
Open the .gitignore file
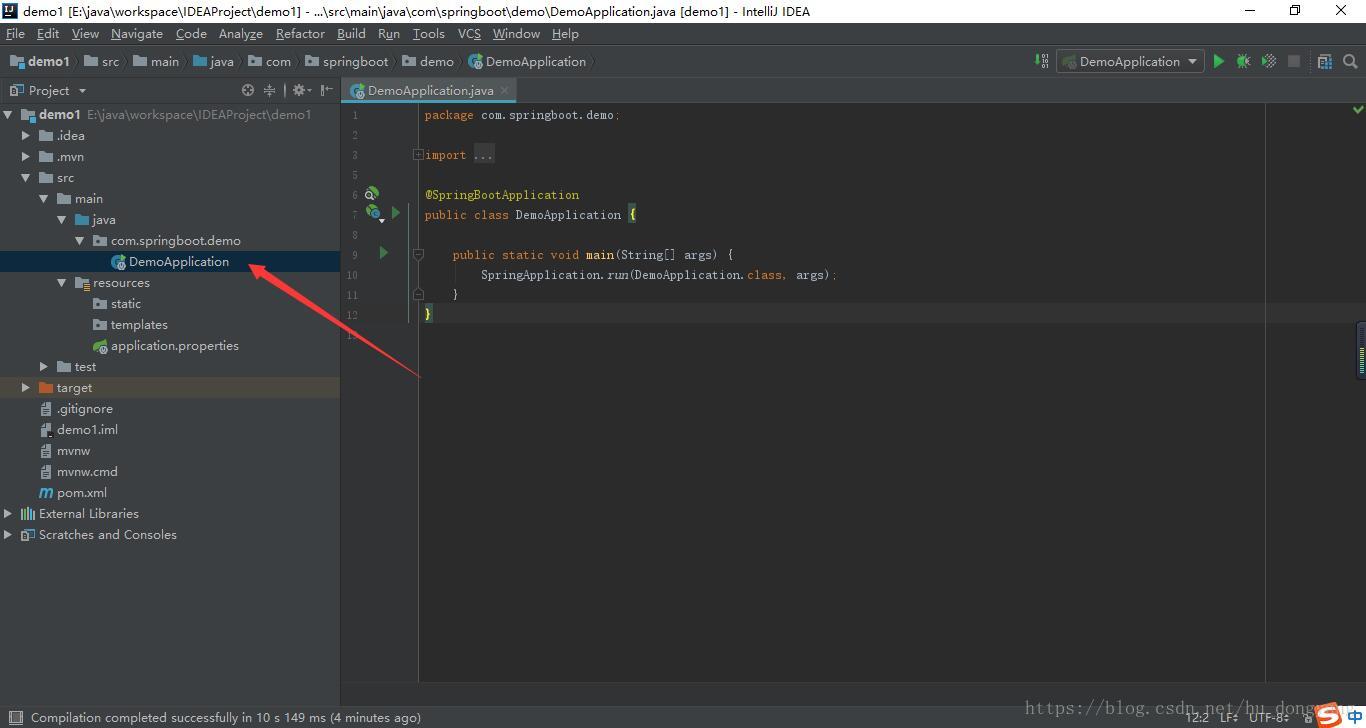pos(76,408)
